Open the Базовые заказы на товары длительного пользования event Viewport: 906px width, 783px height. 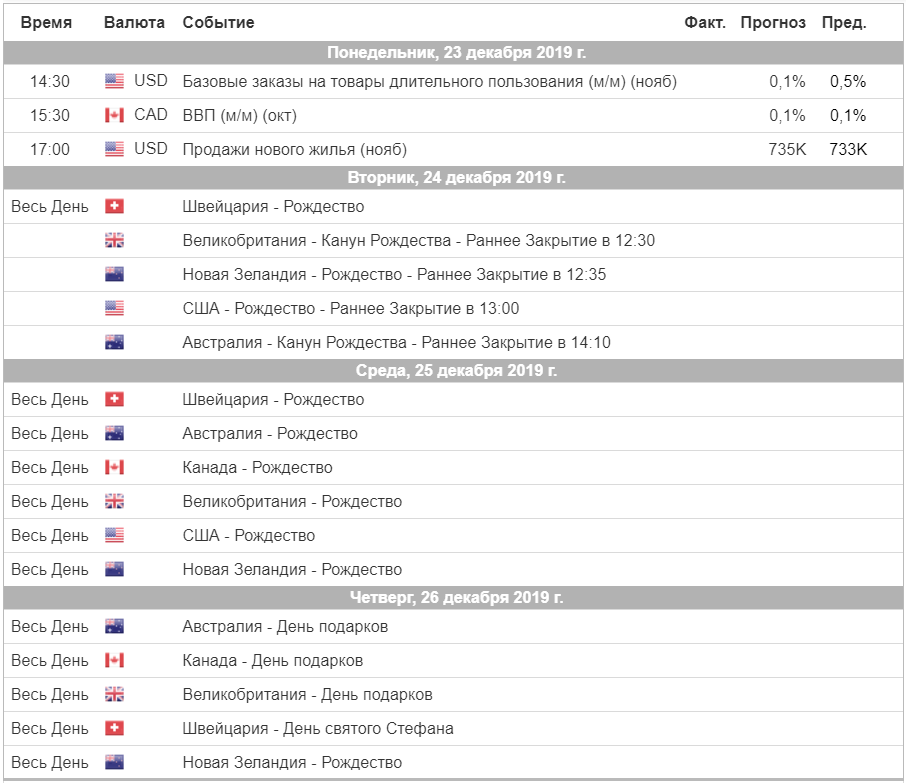click(429, 81)
